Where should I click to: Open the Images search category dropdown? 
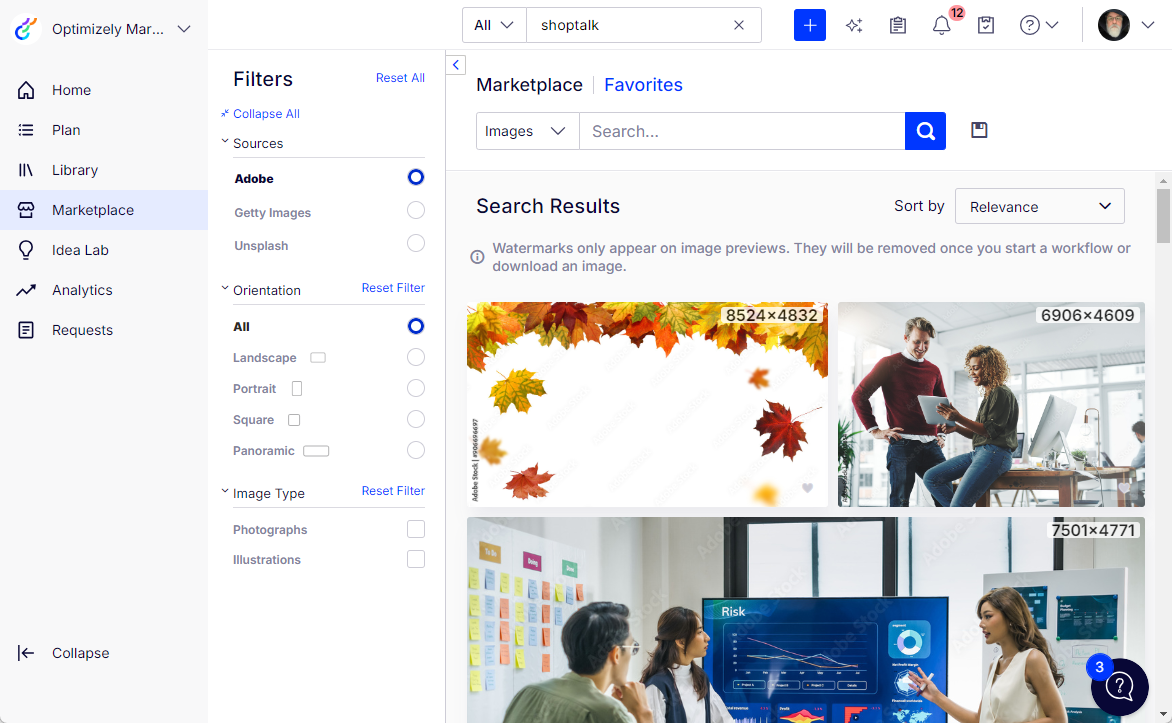(527, 130)
